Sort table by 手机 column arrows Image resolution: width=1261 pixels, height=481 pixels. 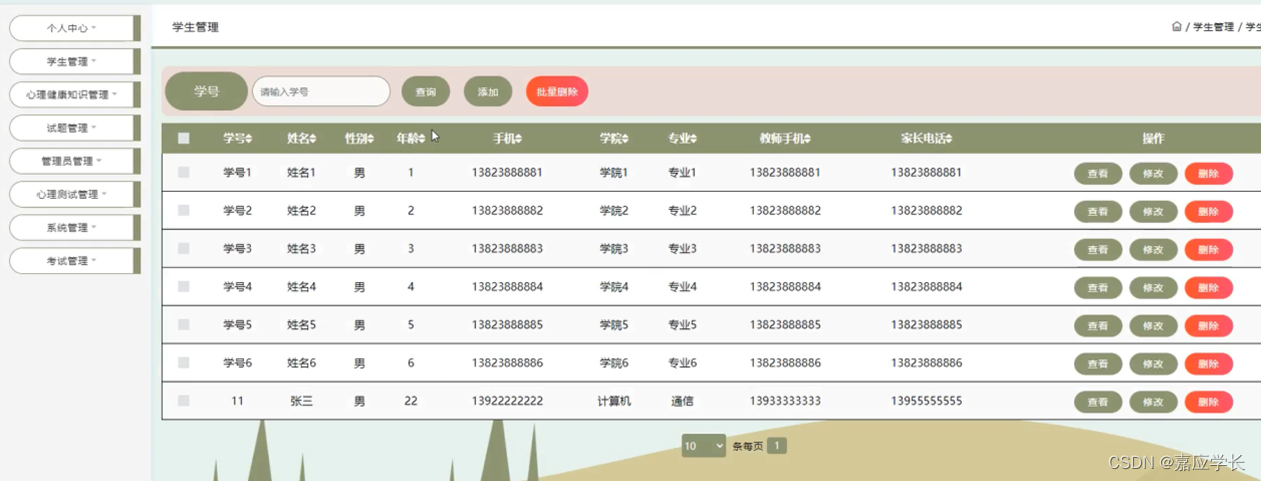pyautogui.click(x=518, y=139)
